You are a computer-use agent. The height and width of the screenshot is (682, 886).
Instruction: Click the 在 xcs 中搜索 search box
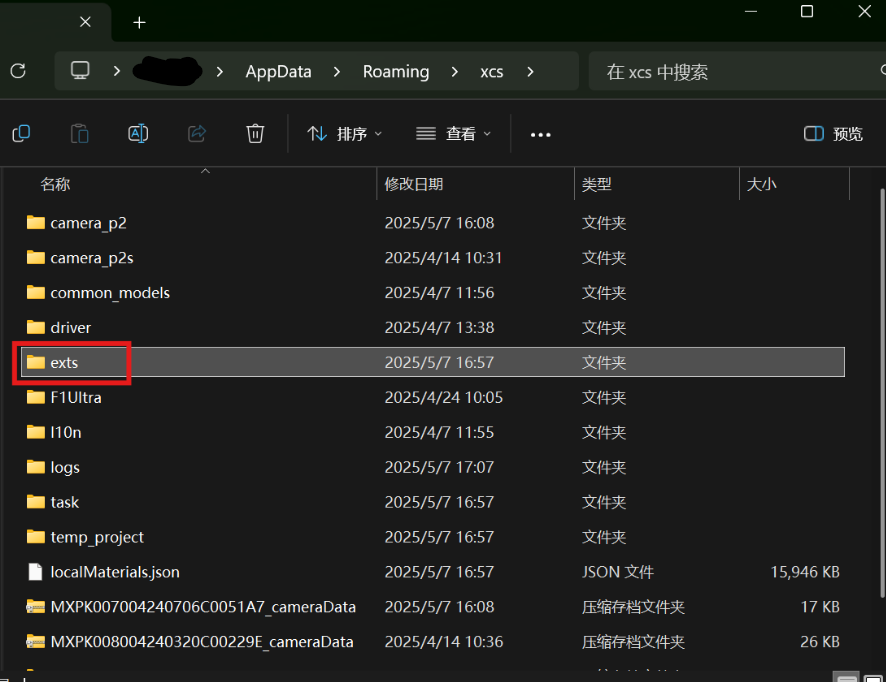click(x=735, y=72)
